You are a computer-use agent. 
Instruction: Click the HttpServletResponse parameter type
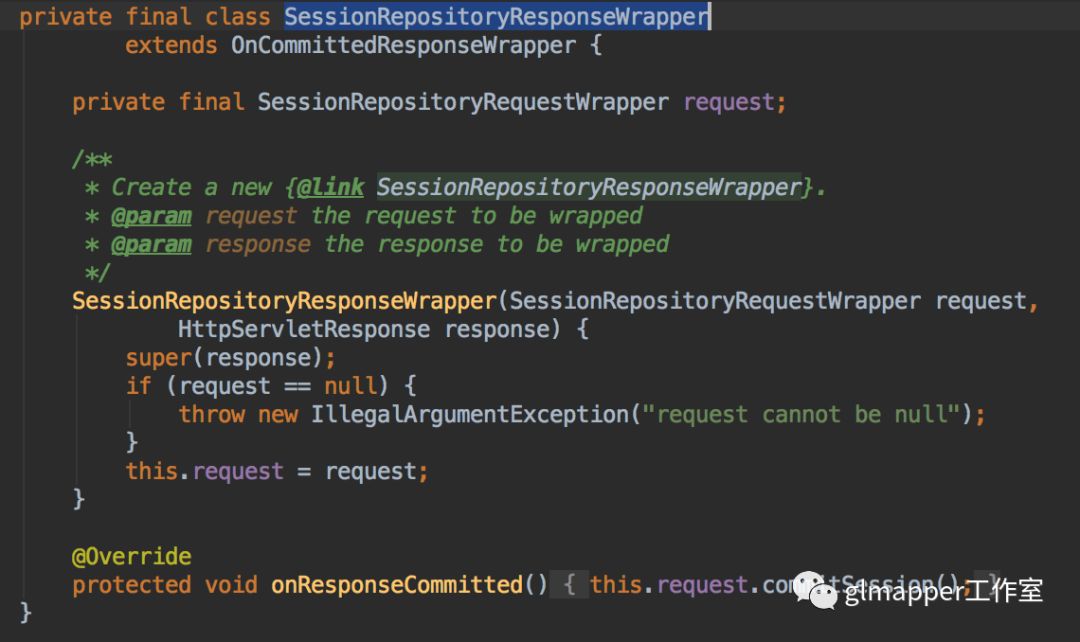pyautogui.click(x=304, y=329)
